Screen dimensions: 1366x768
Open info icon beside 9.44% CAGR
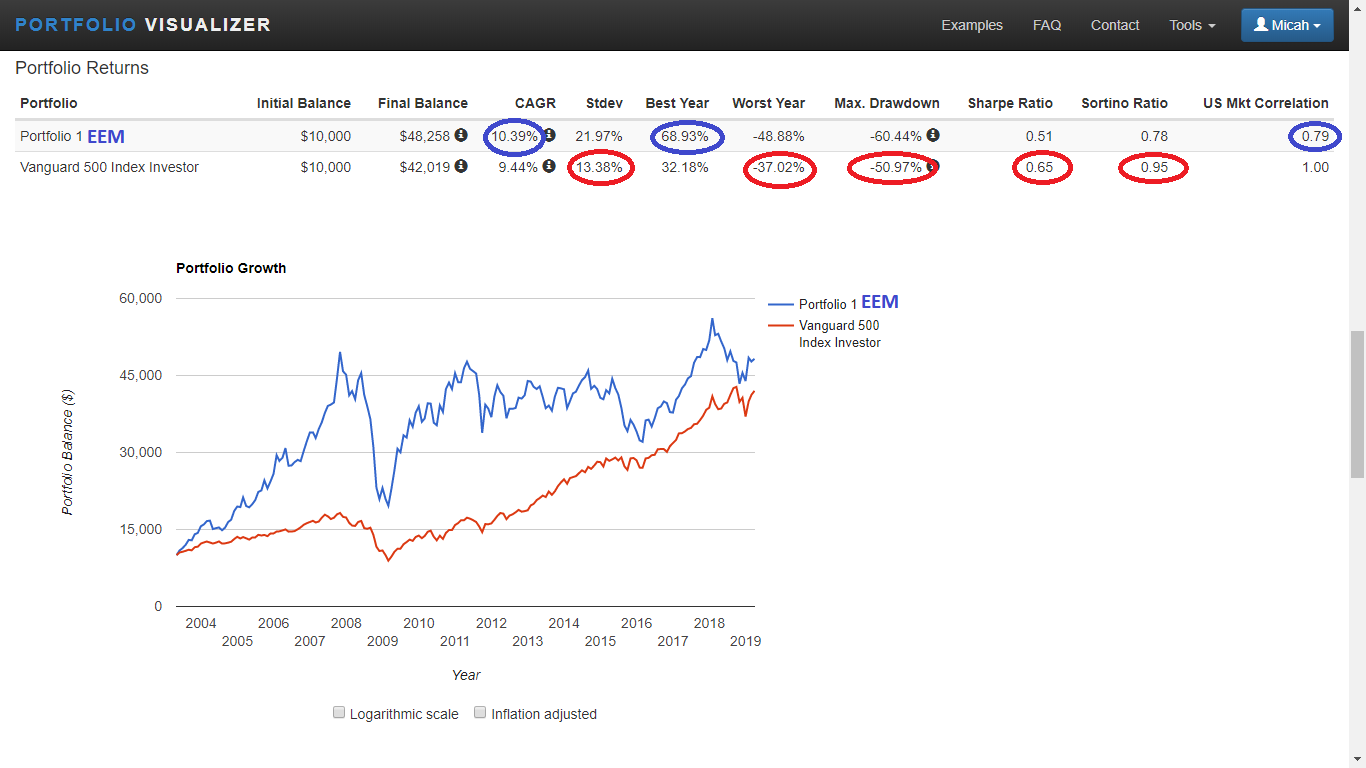pyautogui.click(x=549, y=166)
